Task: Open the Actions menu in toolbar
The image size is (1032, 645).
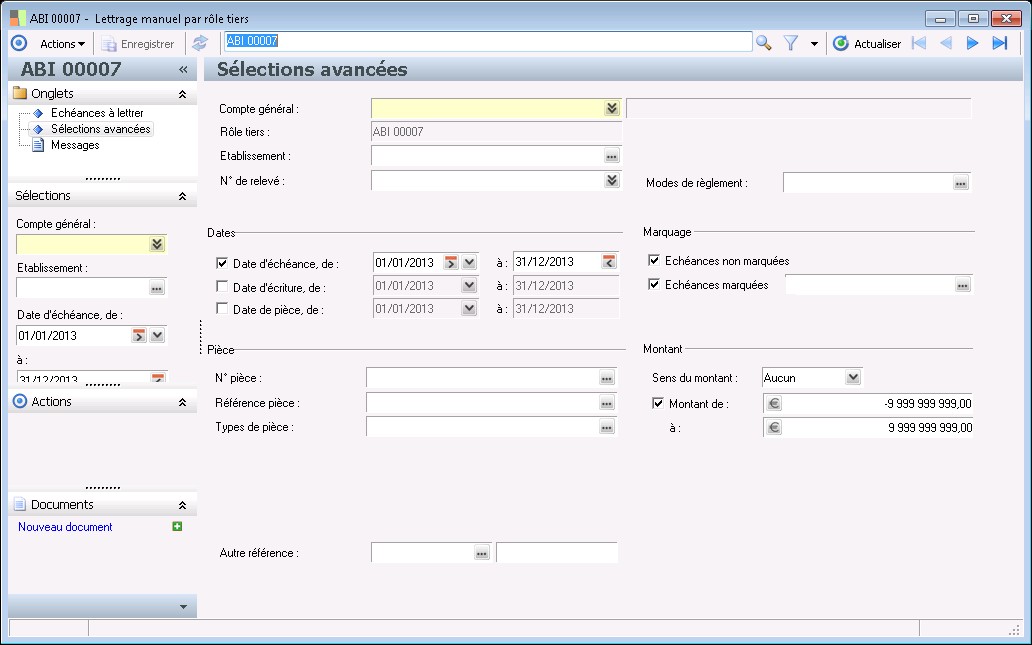Action: pos(62,44)
